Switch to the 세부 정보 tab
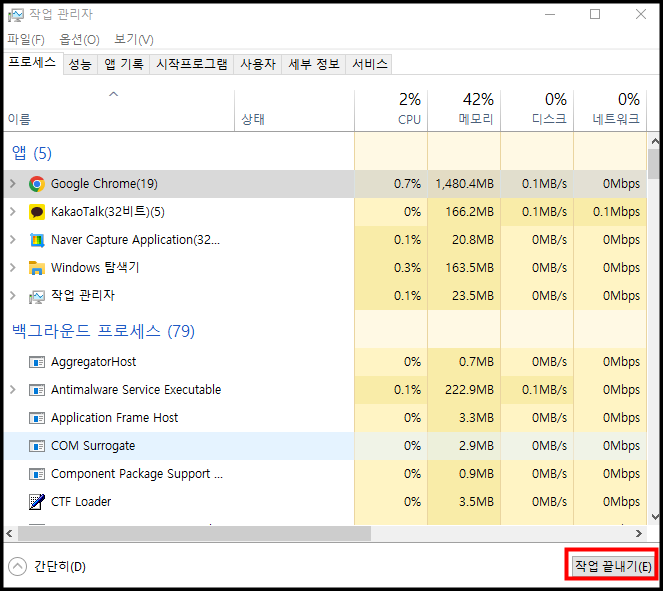The image size is (663, 591). click(314, 64)
